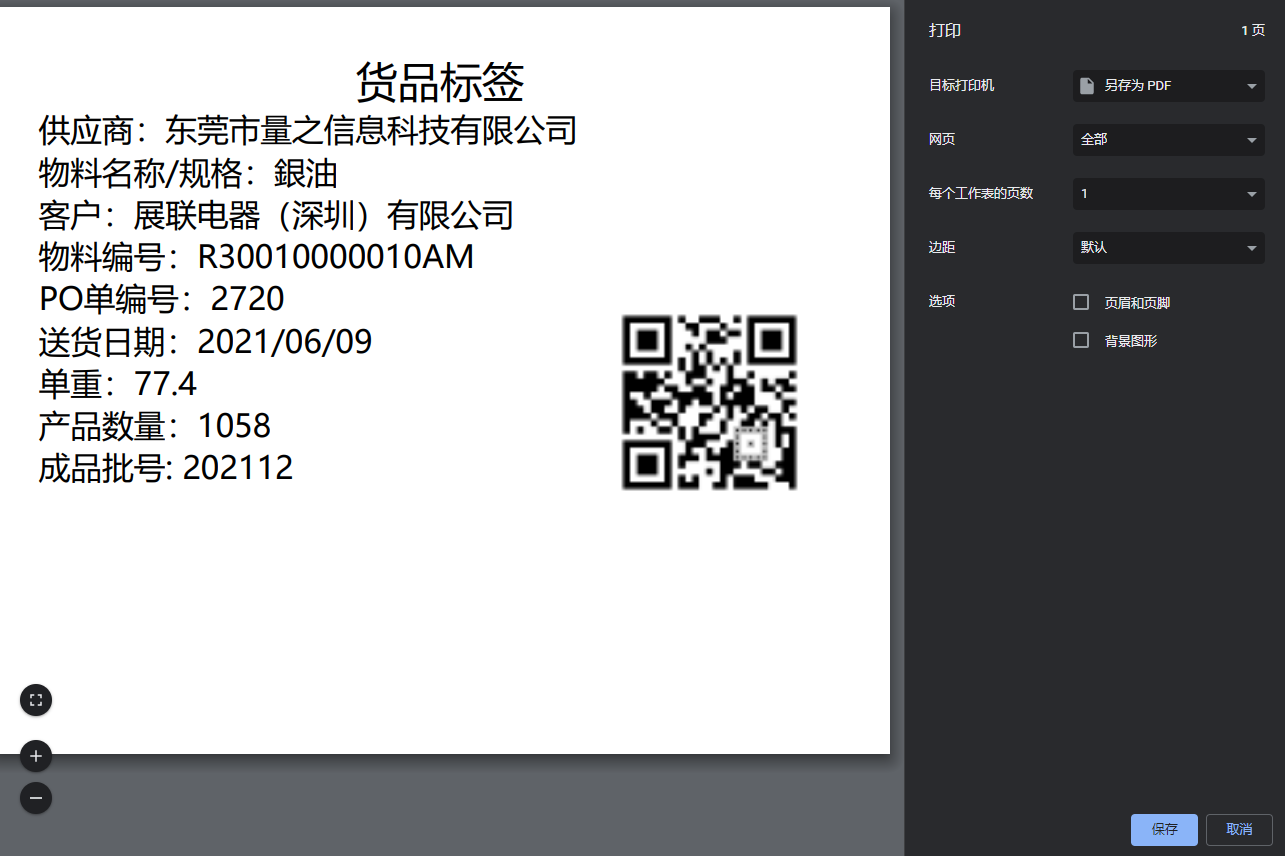
Task: Click the PDF document icon in printer field
Action: pos(1087,86)
